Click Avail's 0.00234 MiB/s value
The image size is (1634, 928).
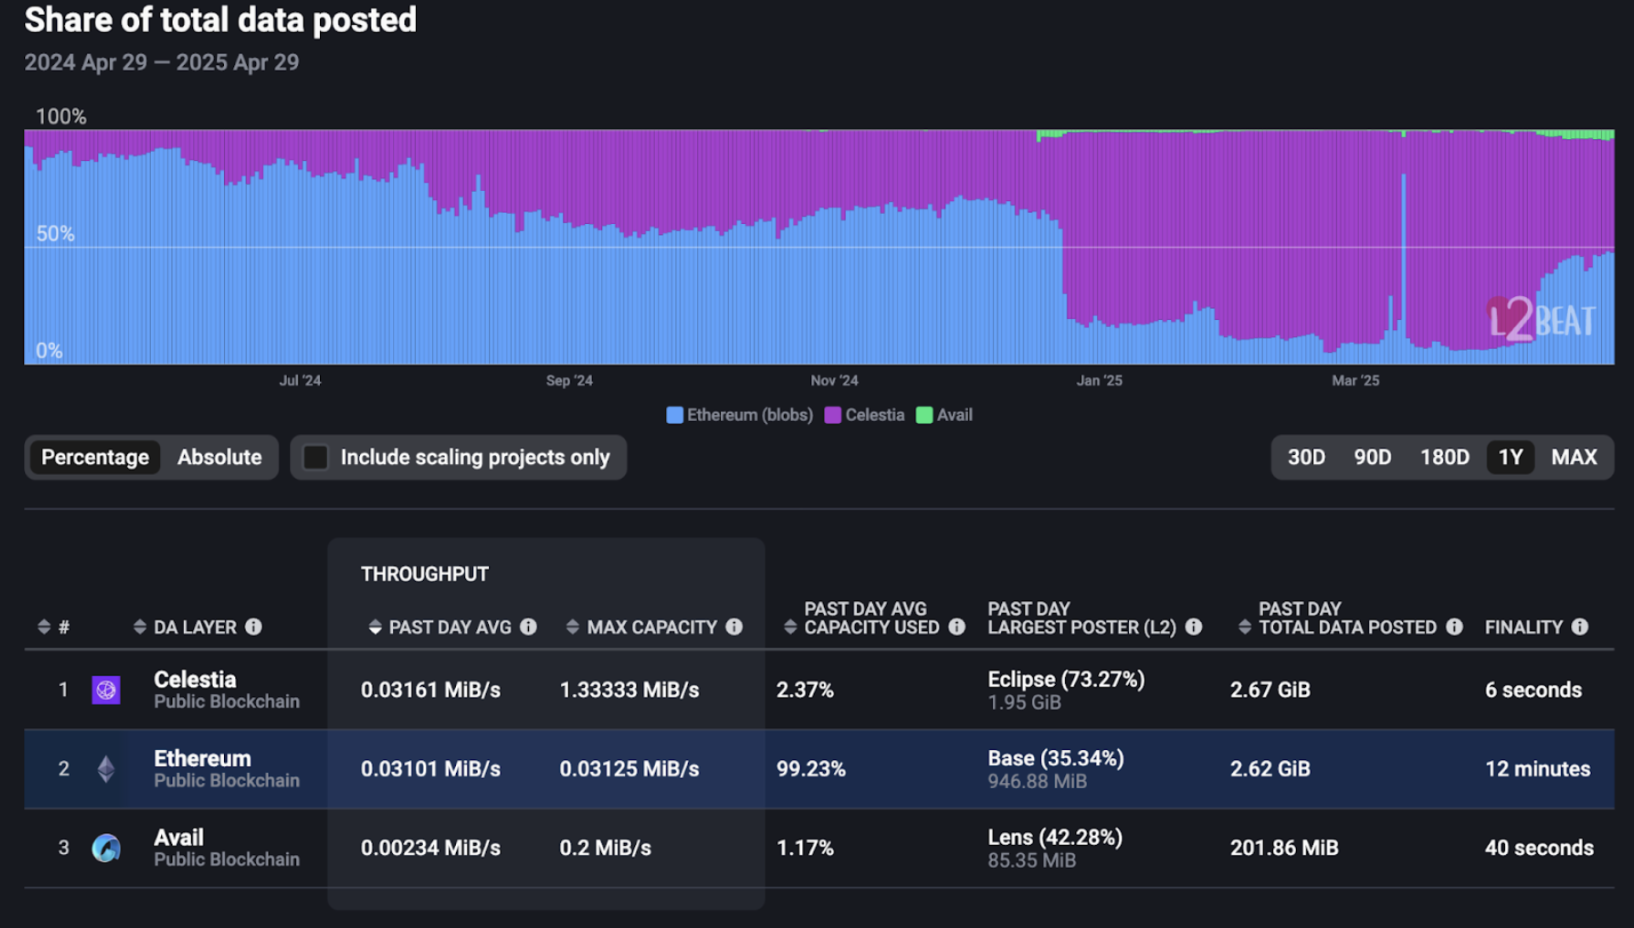pos(431,848)
